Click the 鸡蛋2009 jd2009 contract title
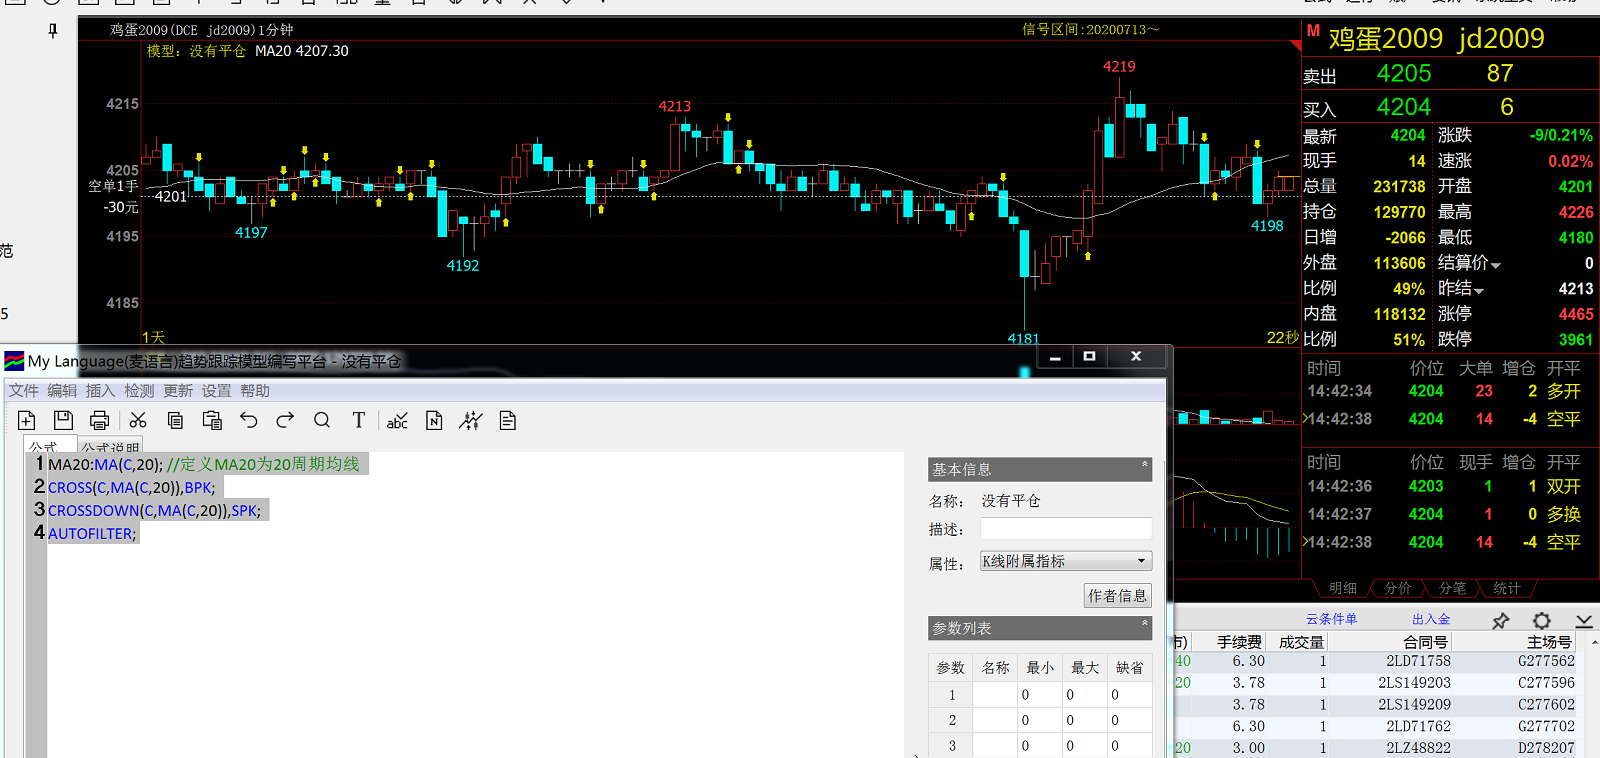Screen dimensions: 1600x758 pos(1436,38)
